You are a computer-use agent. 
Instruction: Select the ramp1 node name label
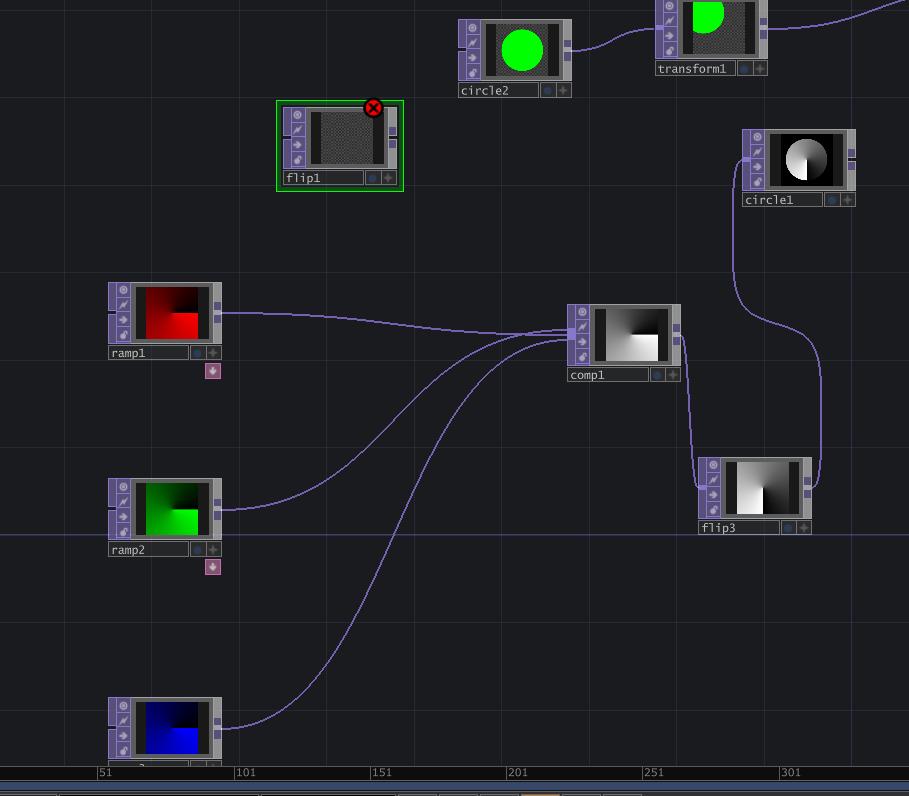coord(148,352)
